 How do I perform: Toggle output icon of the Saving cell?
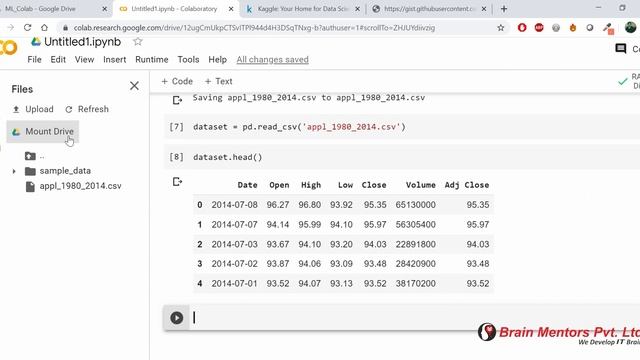[x=177, y=100]
